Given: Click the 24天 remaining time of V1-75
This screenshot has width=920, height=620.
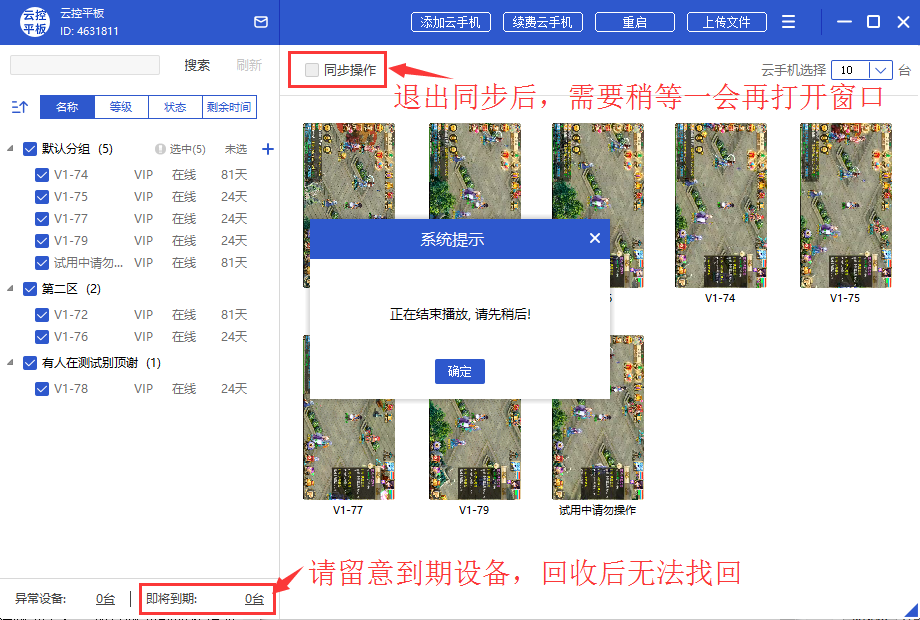Looking at the screenshot, I should [234, 196].
